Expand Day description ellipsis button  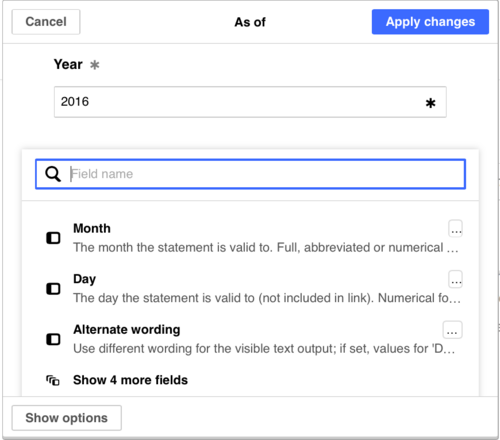pos(455,279)
